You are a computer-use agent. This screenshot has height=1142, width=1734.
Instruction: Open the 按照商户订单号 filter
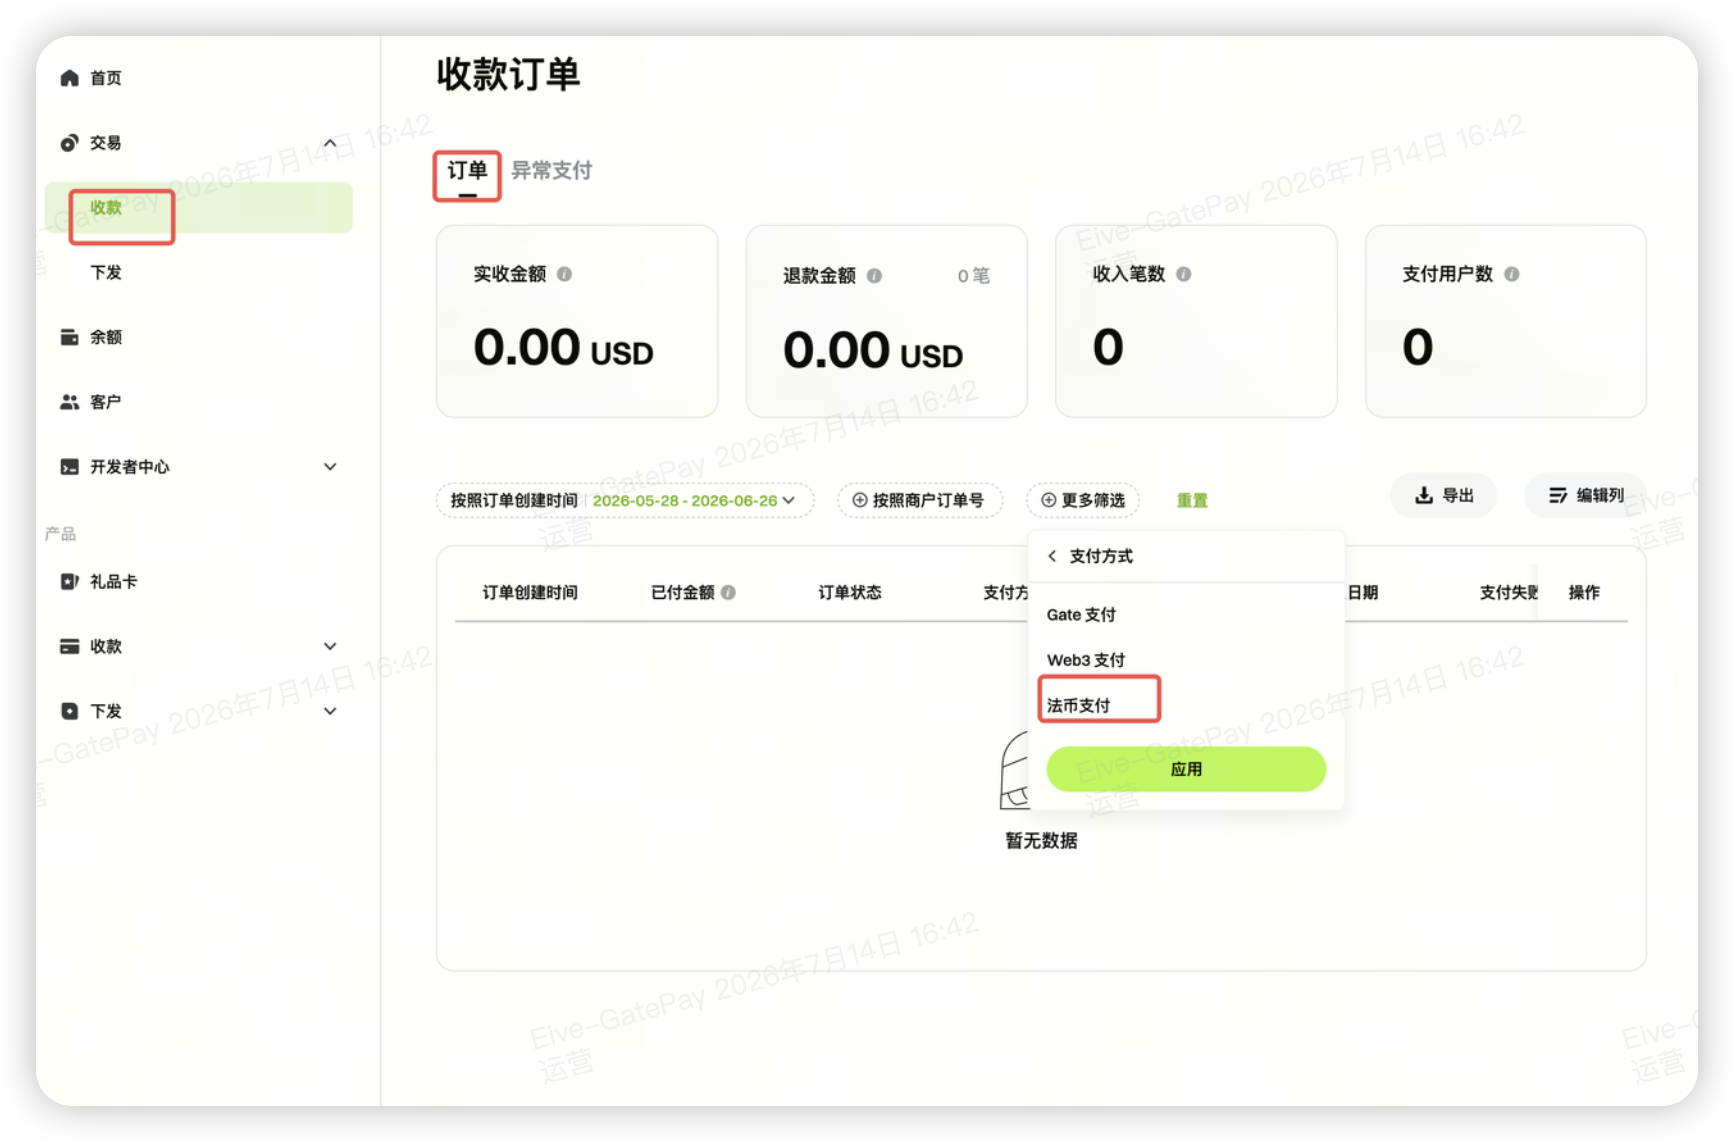click(920, 500)
